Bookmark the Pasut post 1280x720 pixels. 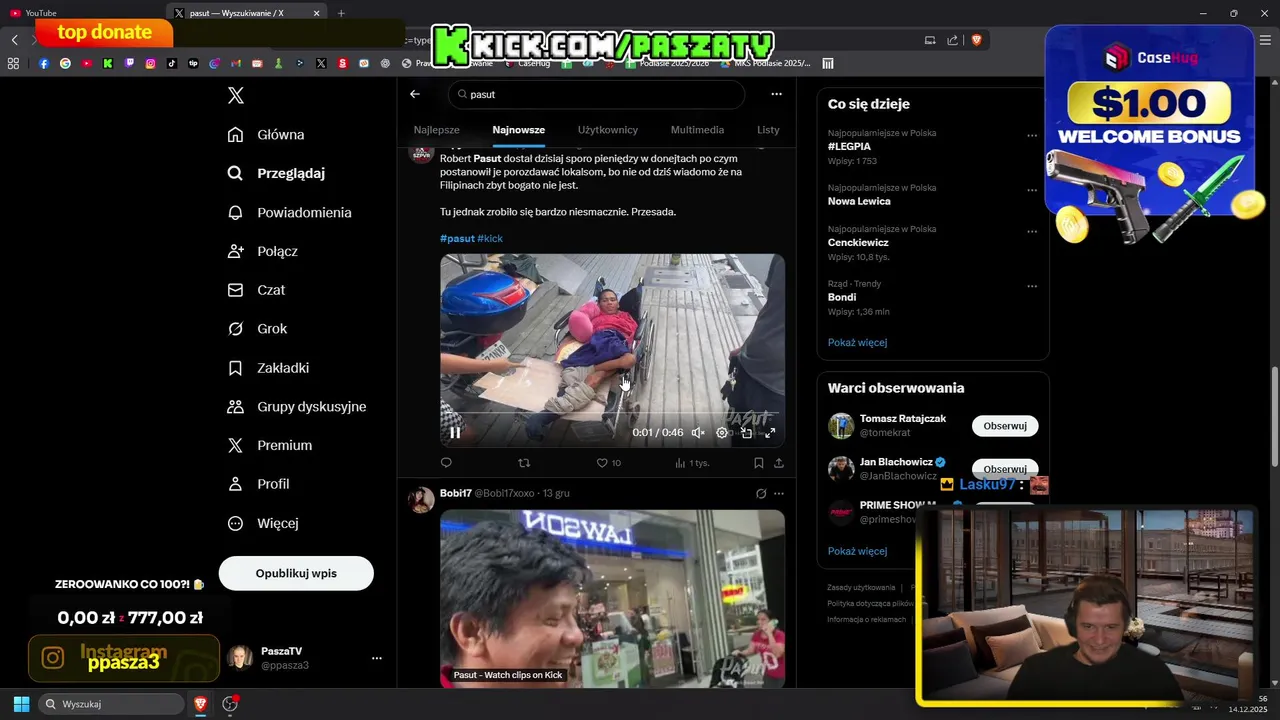click(758, 463)
